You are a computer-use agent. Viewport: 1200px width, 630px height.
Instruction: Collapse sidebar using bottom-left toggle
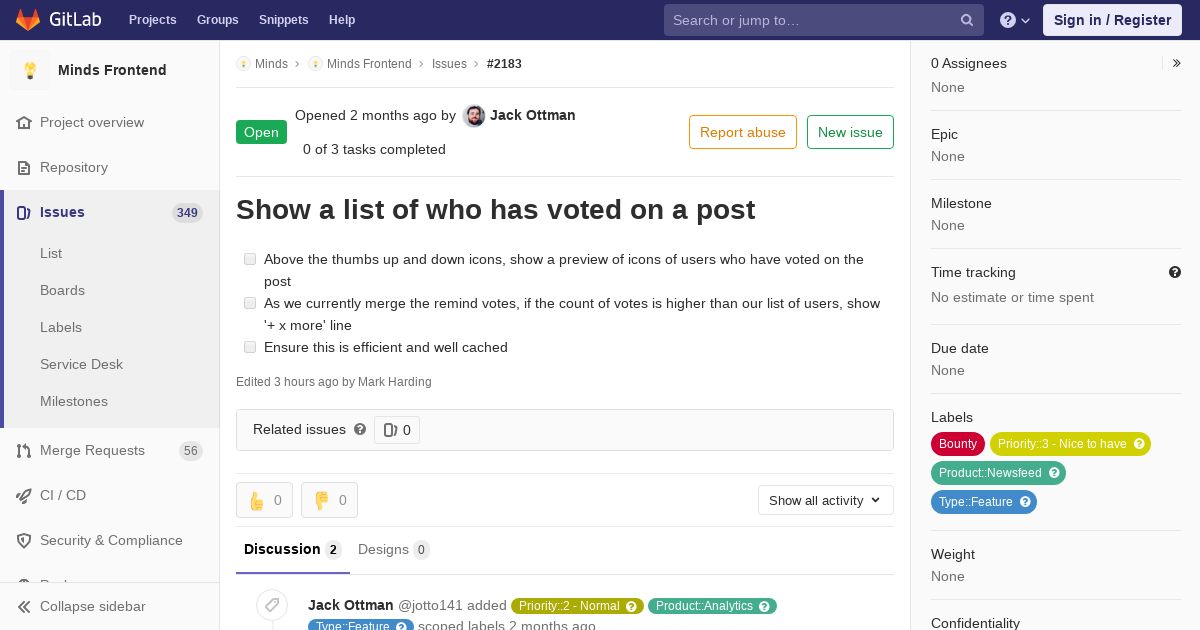click(82, 606)
